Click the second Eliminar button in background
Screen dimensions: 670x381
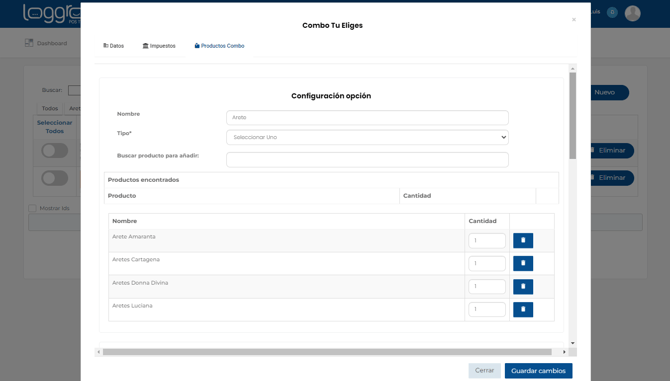(x=612, y=178)
